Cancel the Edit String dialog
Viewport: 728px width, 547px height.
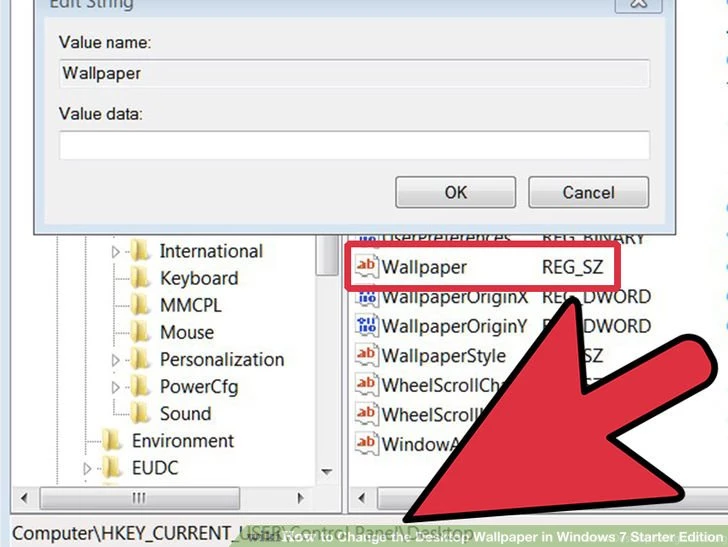coord(588,192)
